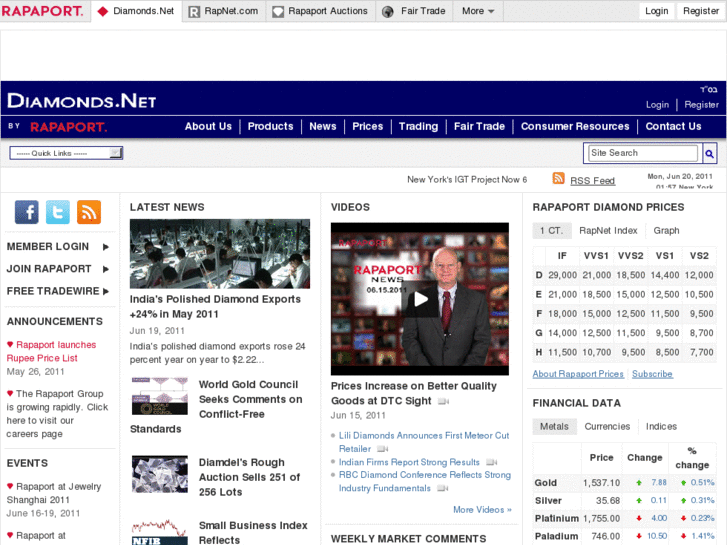Open the About Us menu
The width and height of the screenshot is (727, 545).
pyautogui.click(x=208, y=126)
